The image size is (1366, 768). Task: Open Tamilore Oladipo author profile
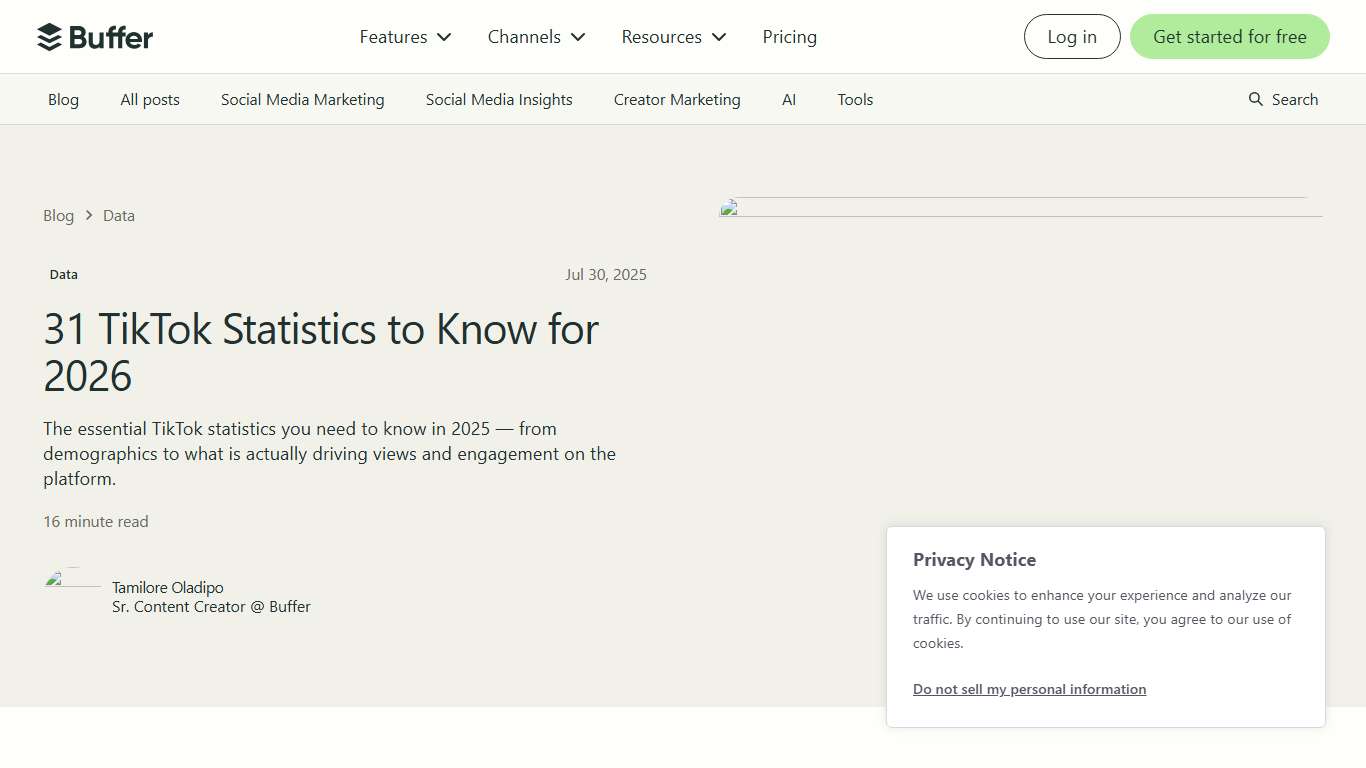[168, 587]
